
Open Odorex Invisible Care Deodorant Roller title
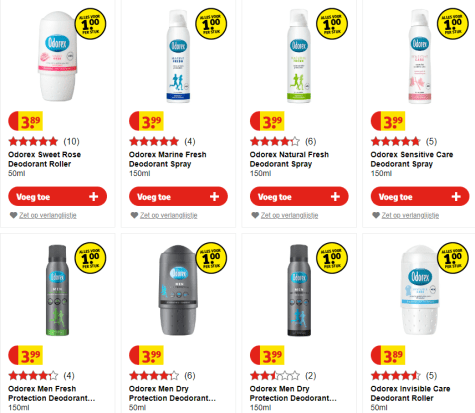[410, 393]
